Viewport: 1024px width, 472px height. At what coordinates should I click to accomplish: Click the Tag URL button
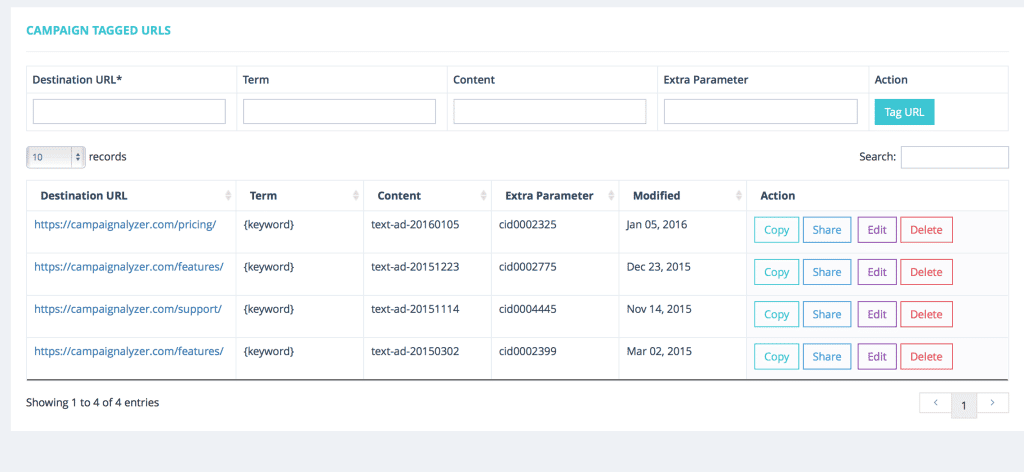click(904, 112)
